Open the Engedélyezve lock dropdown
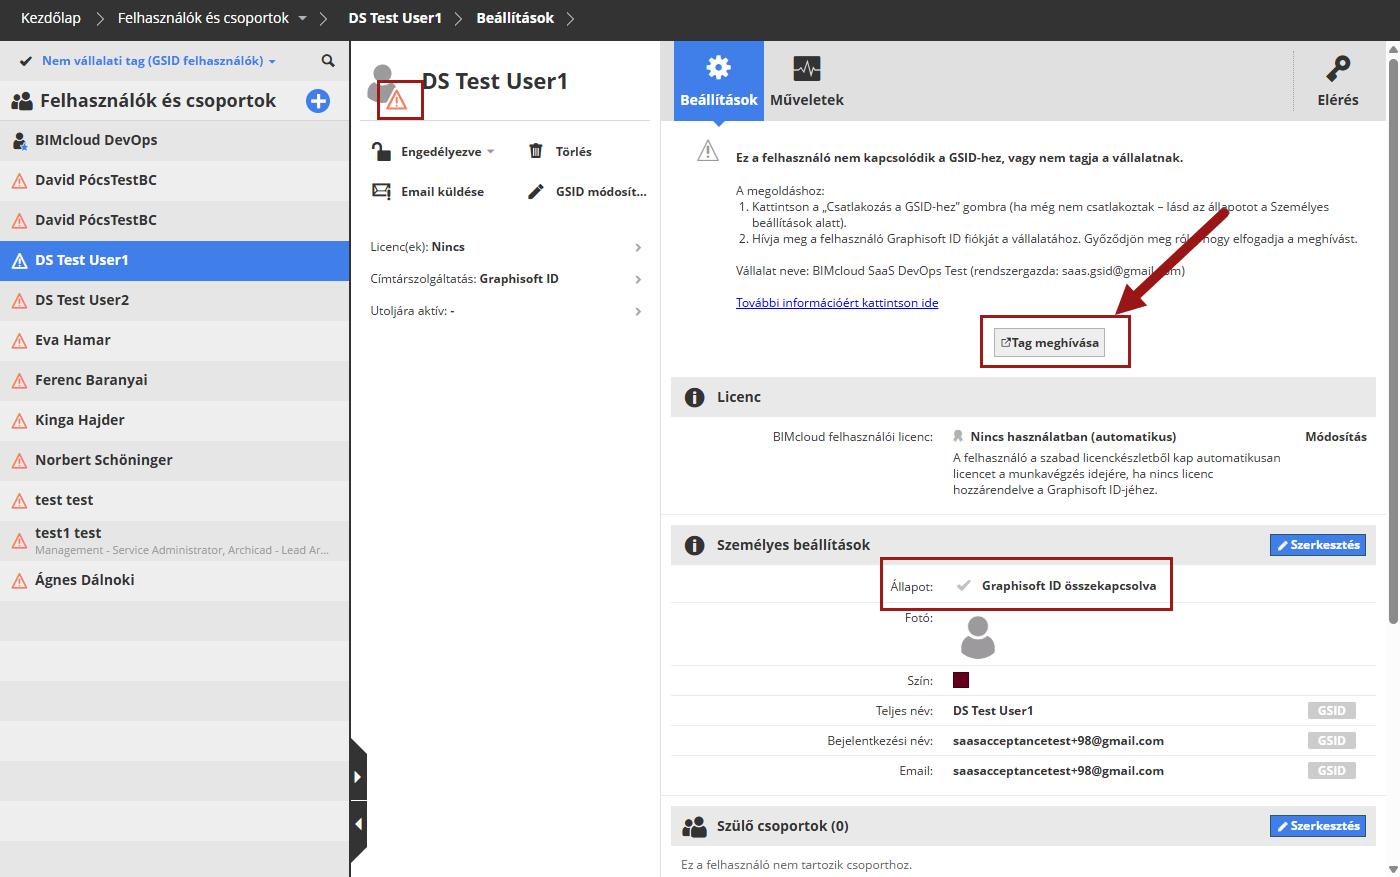The width and height of the screenshot is (1400, 877). (447, 152)
